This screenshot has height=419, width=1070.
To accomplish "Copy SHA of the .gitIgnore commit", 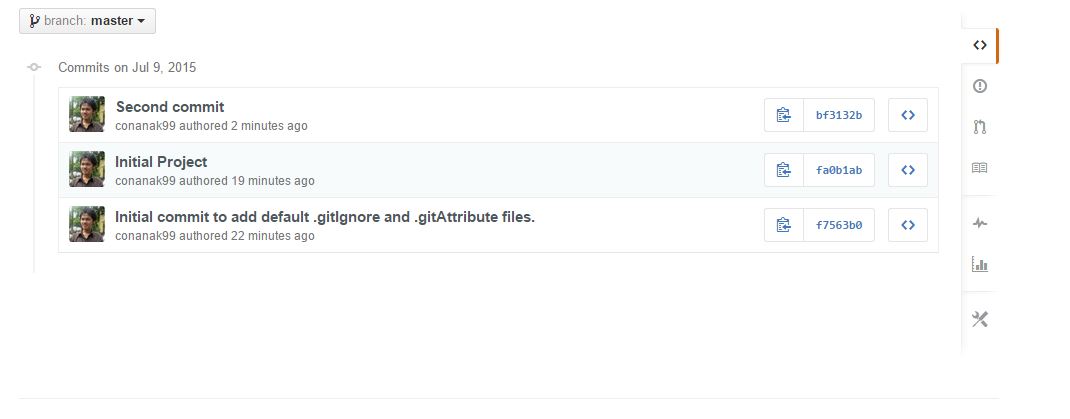I will tap(784, 225).
